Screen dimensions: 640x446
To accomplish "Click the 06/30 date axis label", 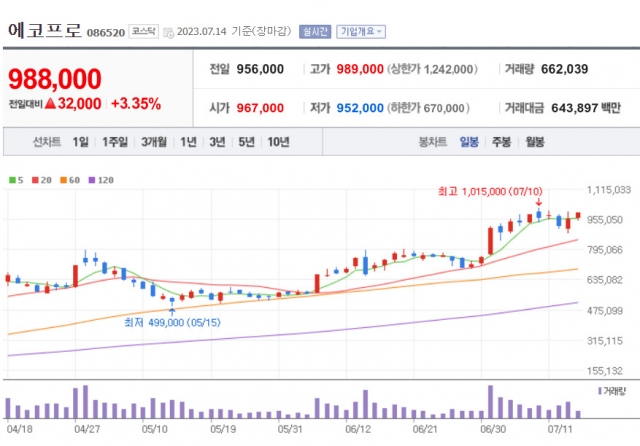I will pyautogui.click(x=493, y=429).
